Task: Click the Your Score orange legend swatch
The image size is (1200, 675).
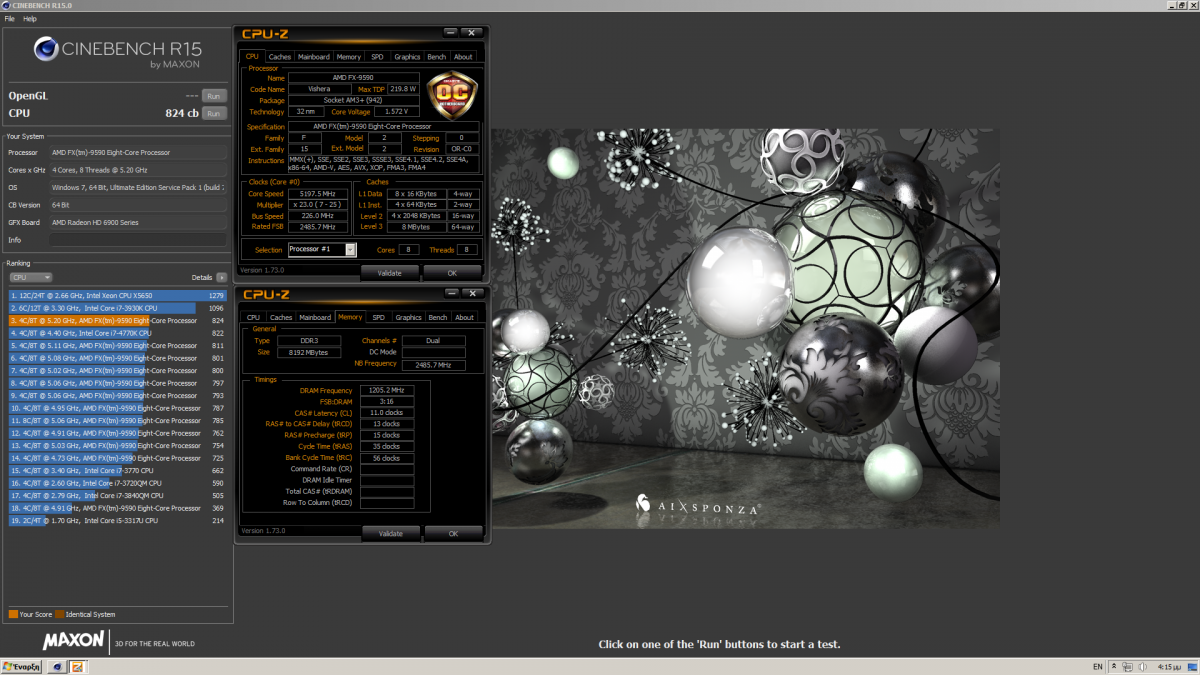Action: click(13, 614)
